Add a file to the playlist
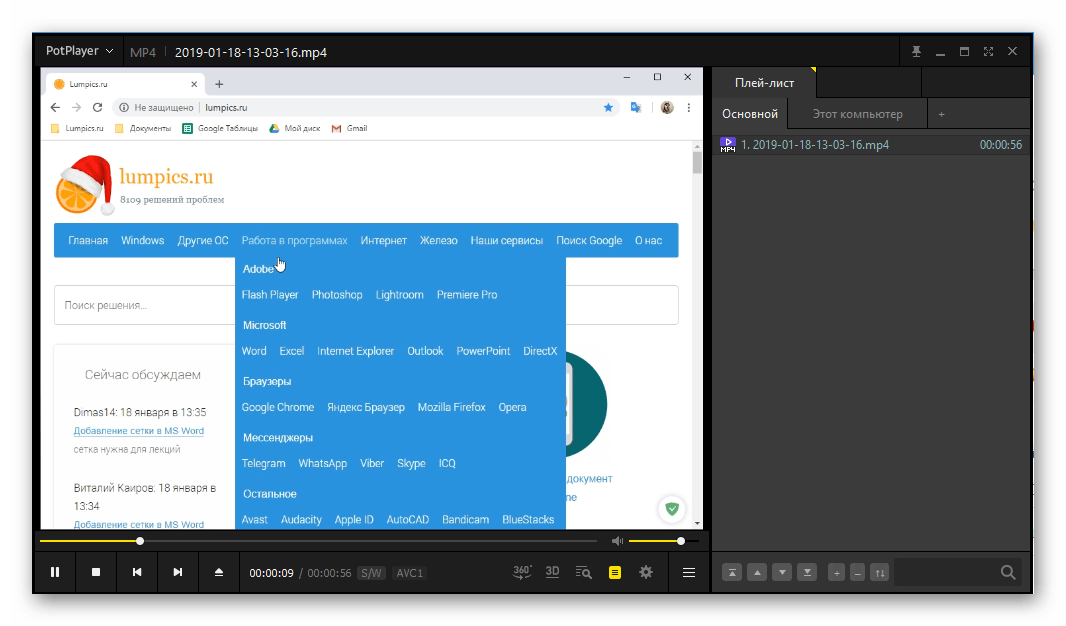This screenshot has height=626, width=1066. click(837, 573)
